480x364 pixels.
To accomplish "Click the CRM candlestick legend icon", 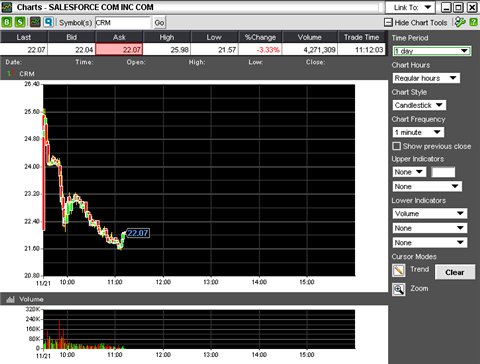I will pyautogui.click(x=11, y=73).
